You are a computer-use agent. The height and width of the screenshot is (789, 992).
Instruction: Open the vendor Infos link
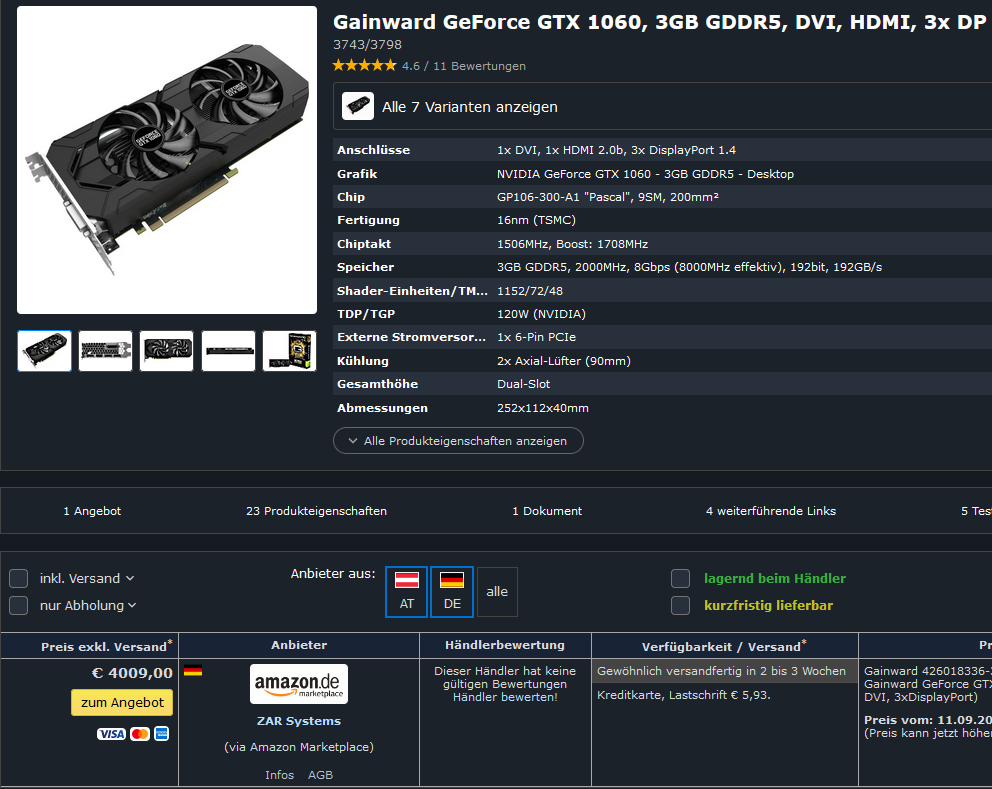(280, 774)
